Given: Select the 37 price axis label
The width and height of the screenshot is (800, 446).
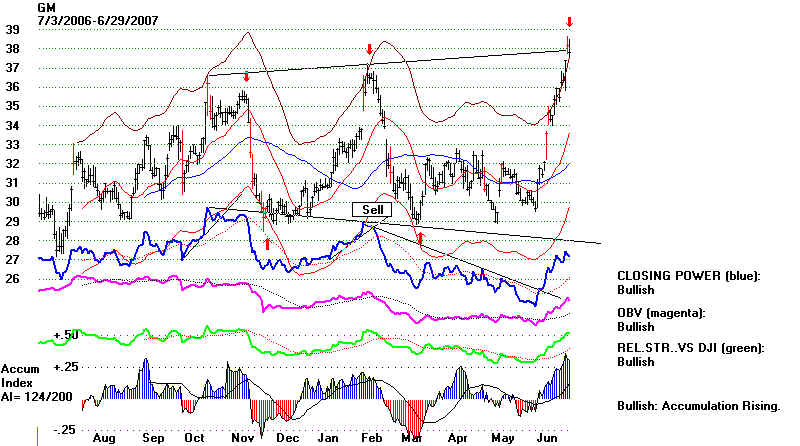Looking at the screenshot, I should coord(12,68).
